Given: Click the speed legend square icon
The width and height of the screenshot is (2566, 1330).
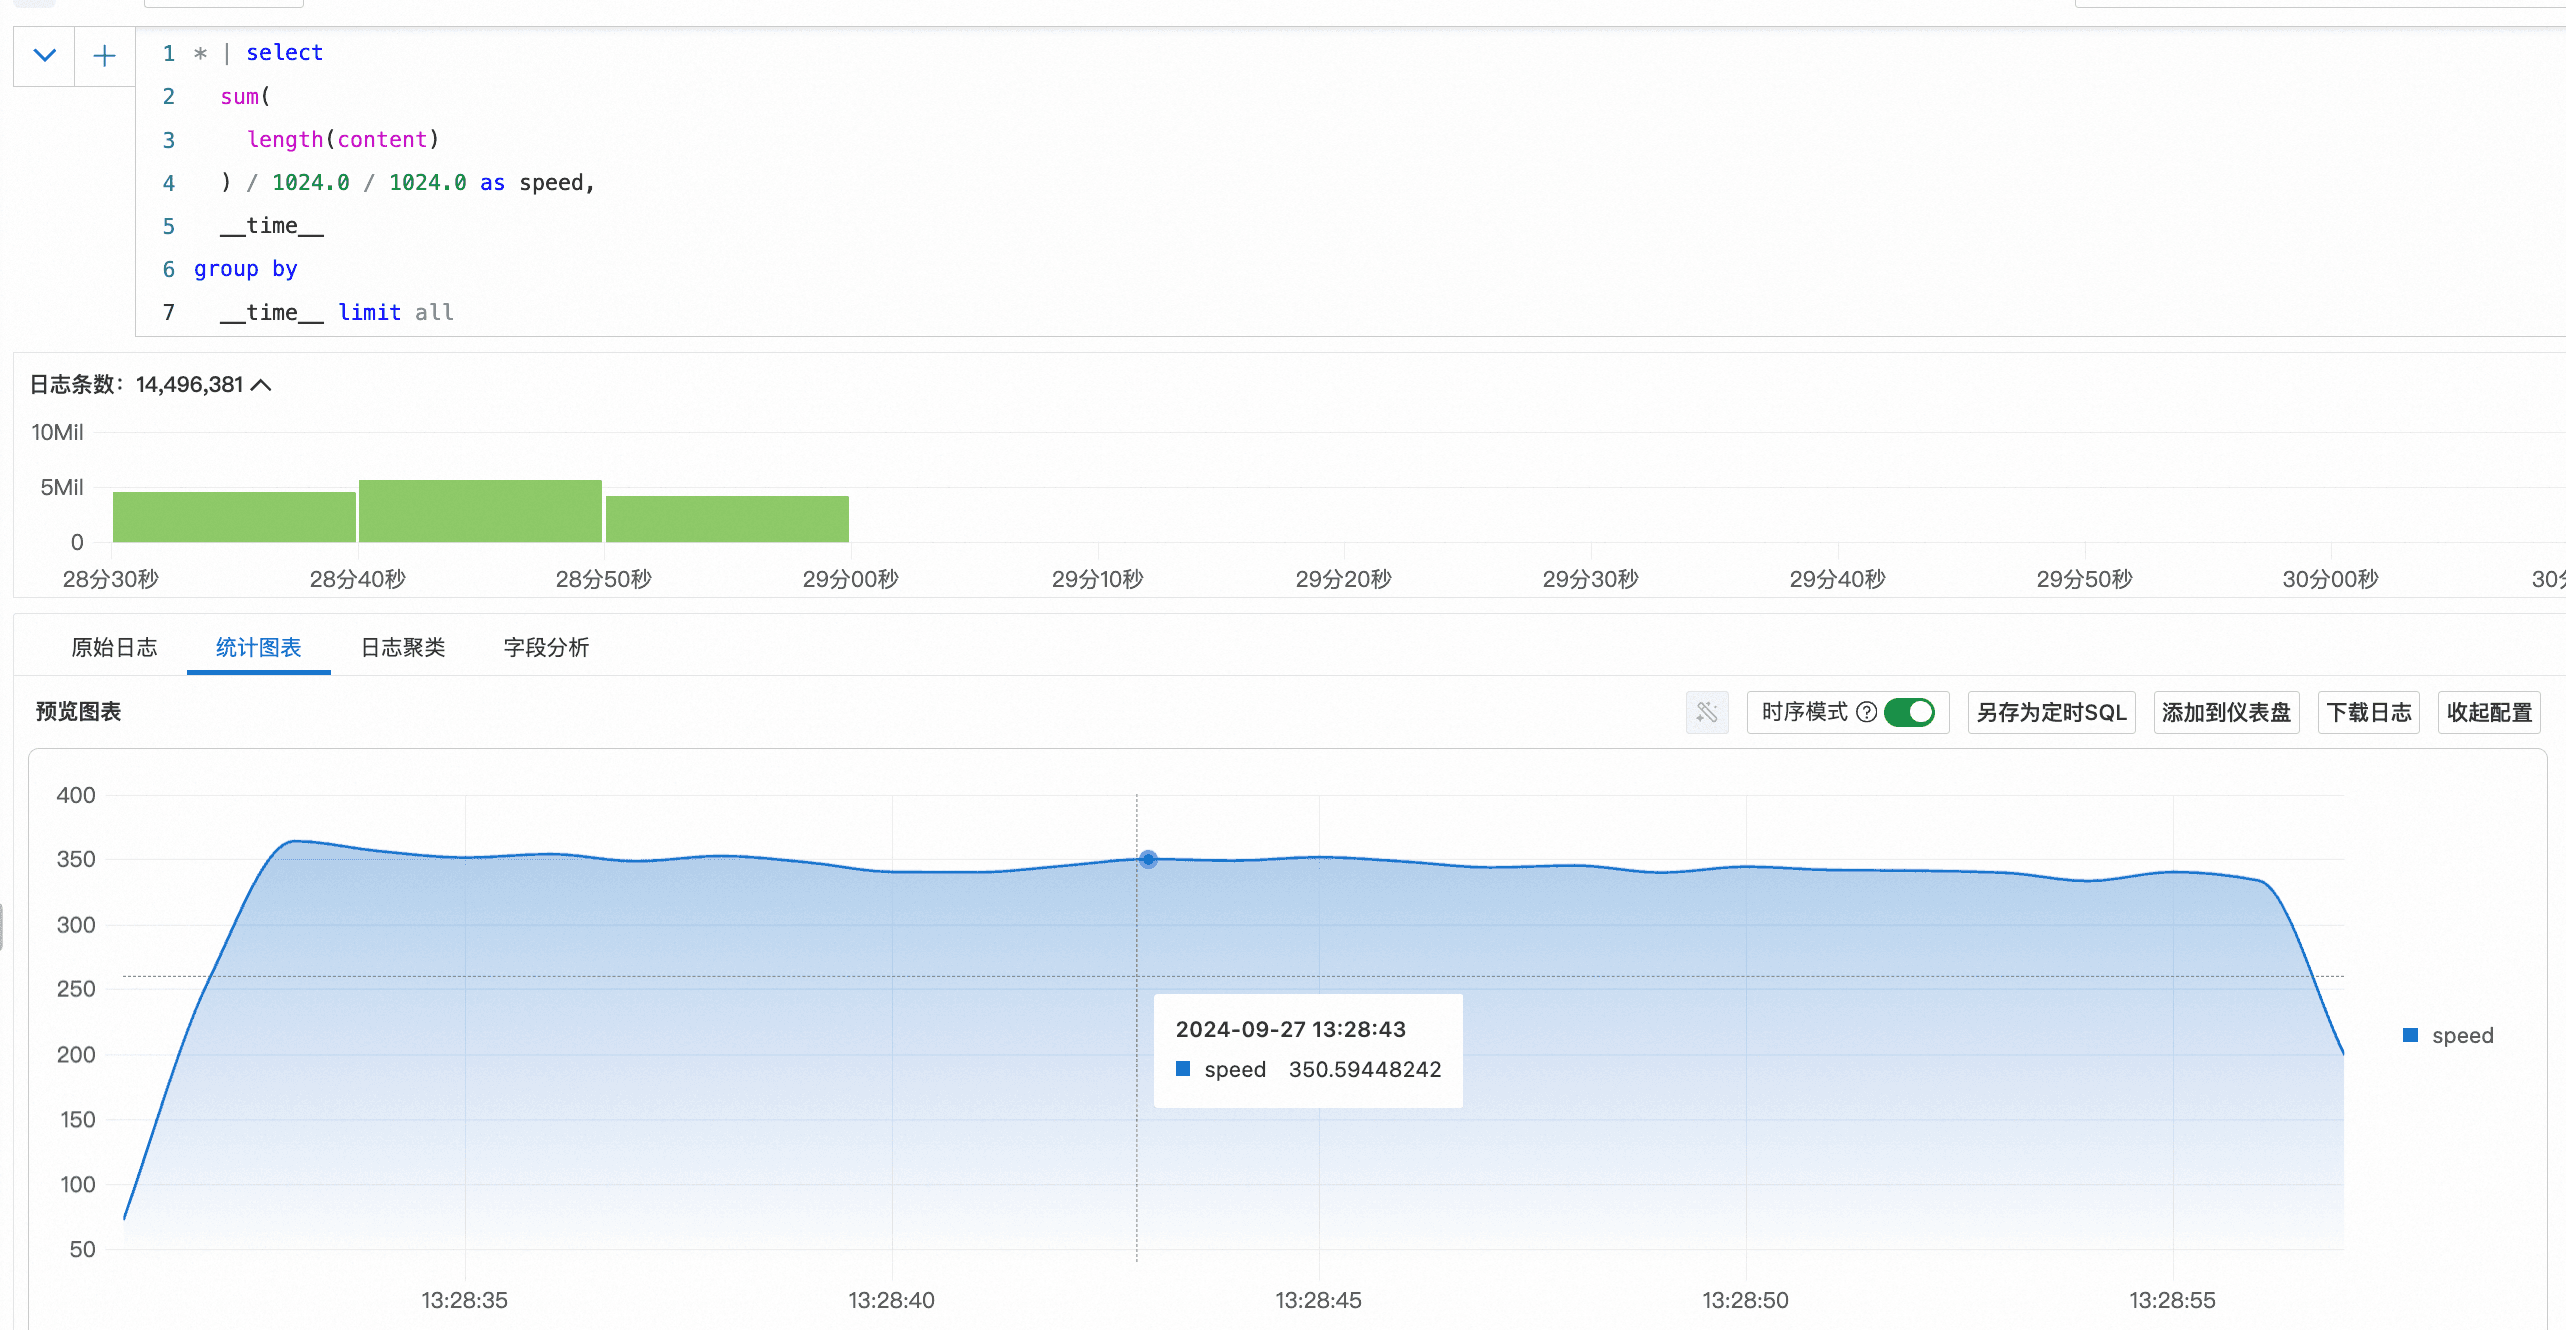Looking at the screenshot, I should 2410,1035.
